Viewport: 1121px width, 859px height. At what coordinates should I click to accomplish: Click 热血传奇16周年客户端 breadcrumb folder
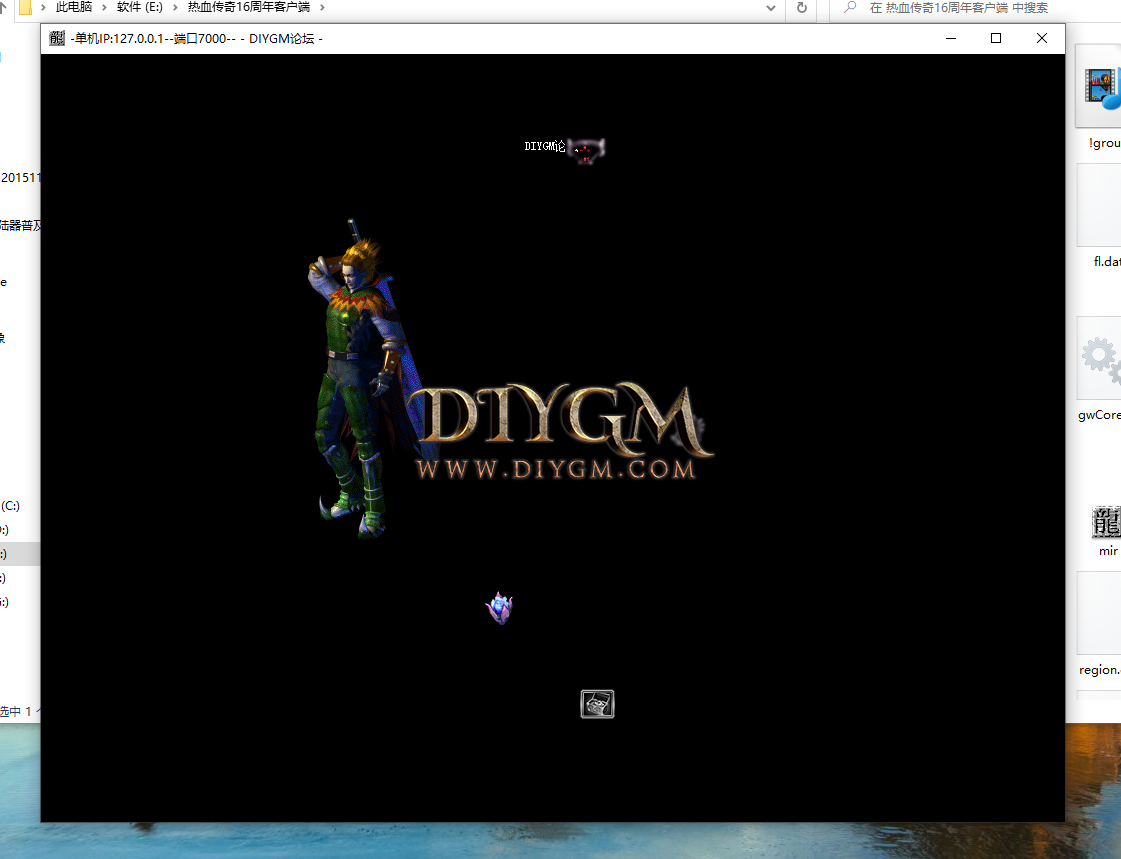249,7
